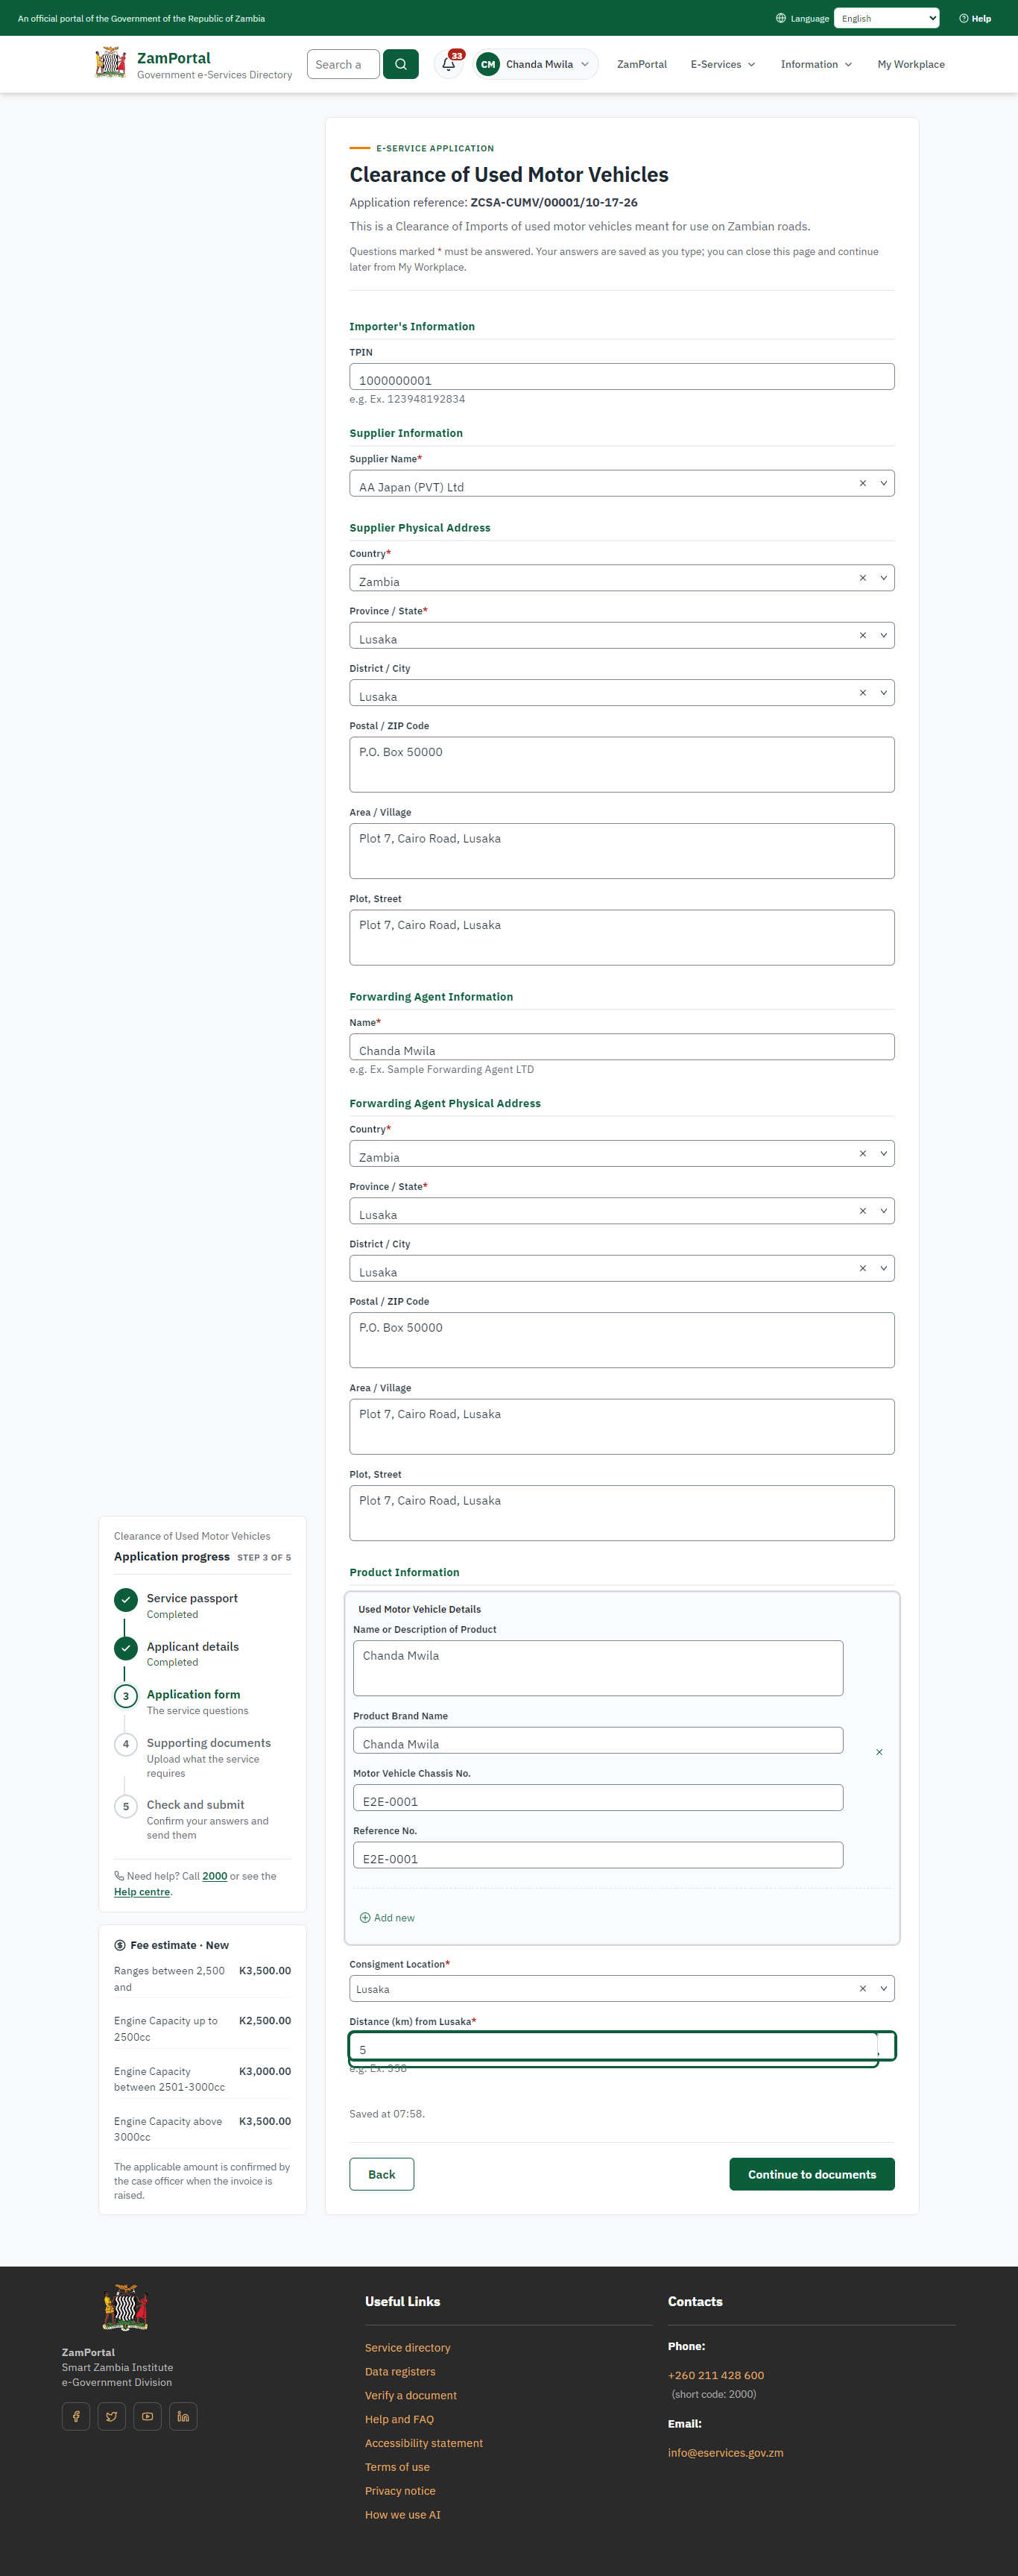Image resolution: width=1018 pixels, height=2576 pixels.
Task: Click the Add new plus icon
Action: [365, 1918]
